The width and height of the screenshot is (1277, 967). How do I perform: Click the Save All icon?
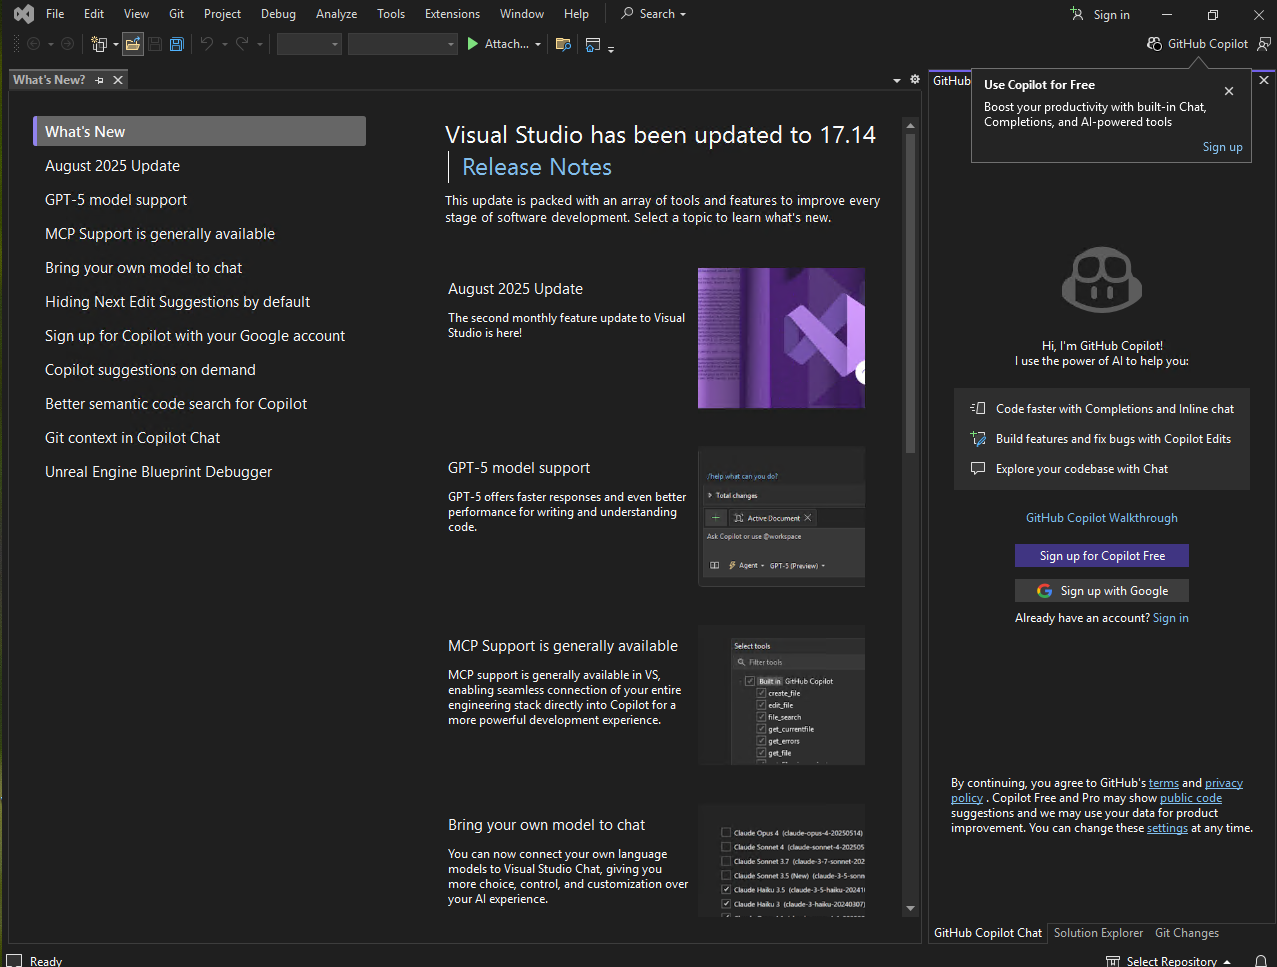click(x=177, y=44)
